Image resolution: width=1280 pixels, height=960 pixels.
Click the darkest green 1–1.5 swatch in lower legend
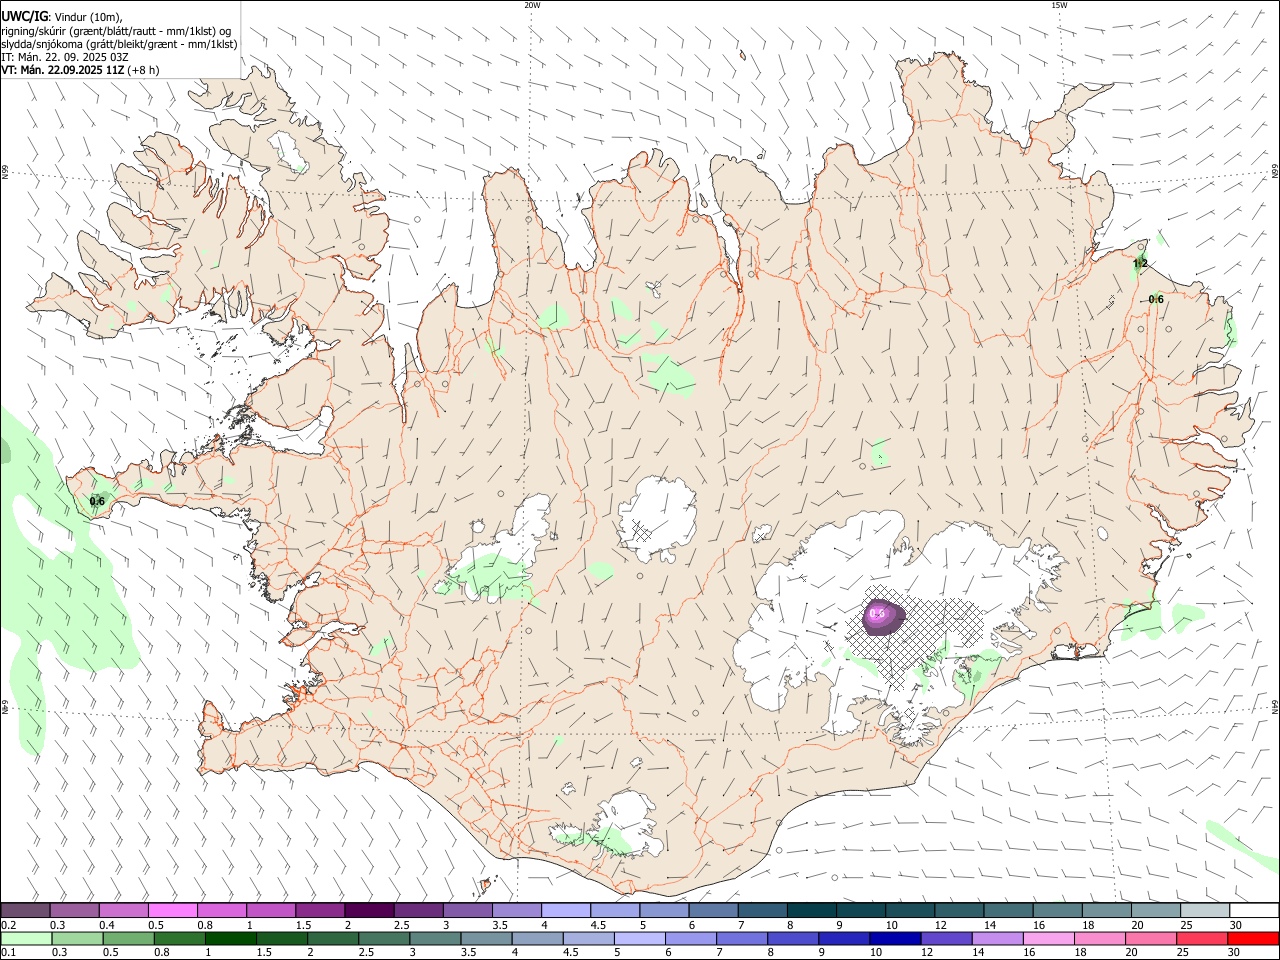(231, 938)
